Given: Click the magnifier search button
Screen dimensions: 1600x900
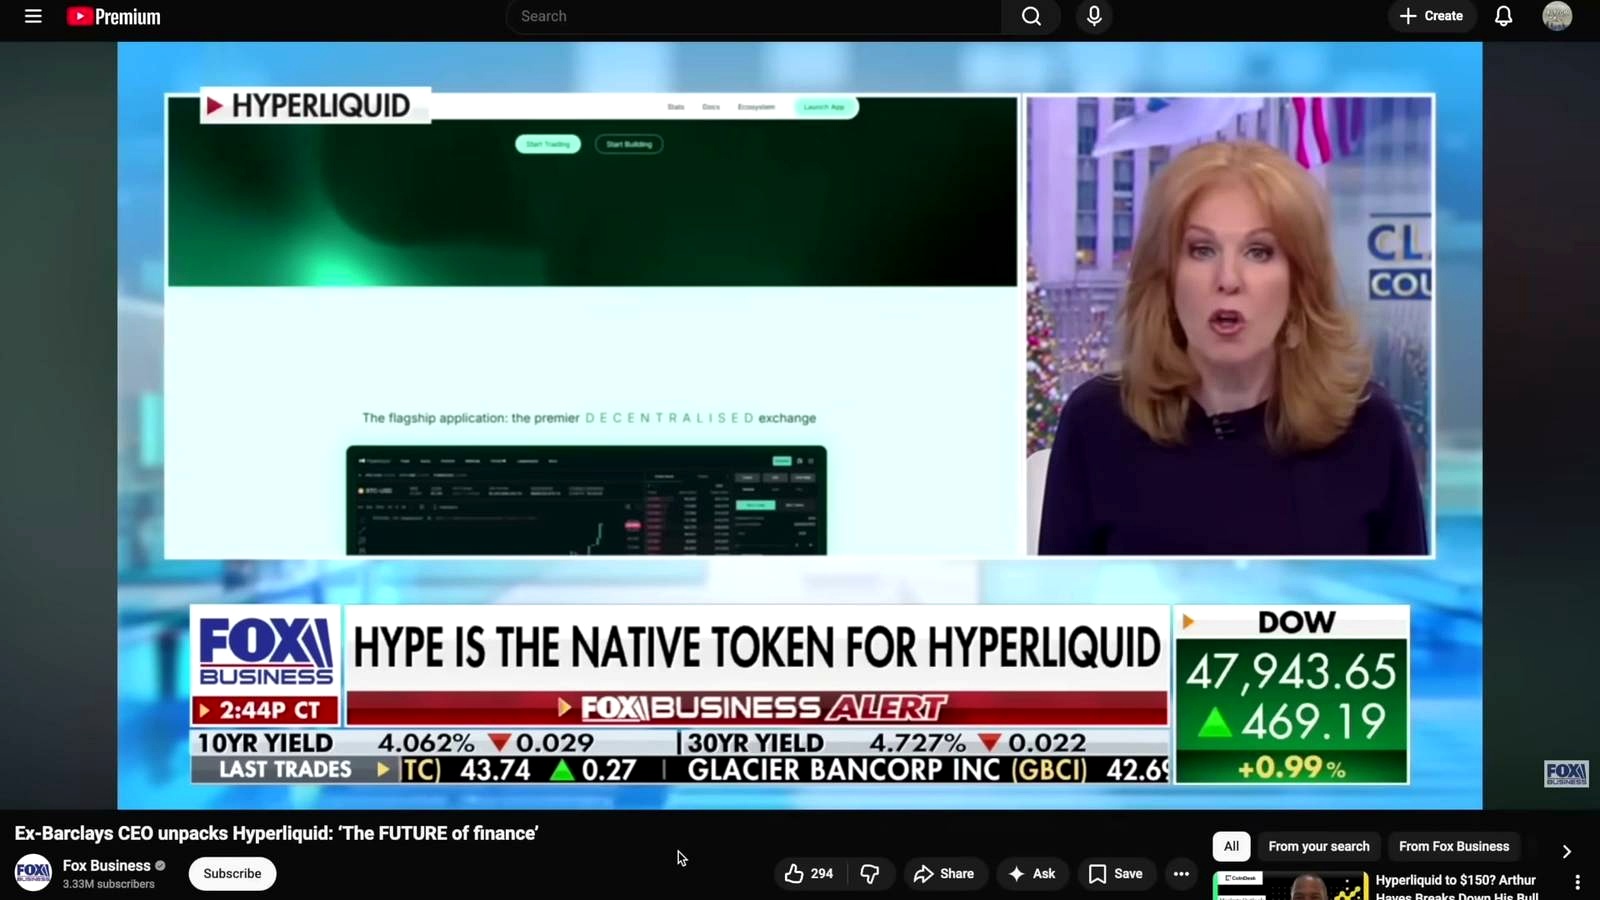Looking at the screenshot, I should pyautogui.click(x=1031, y=16).
